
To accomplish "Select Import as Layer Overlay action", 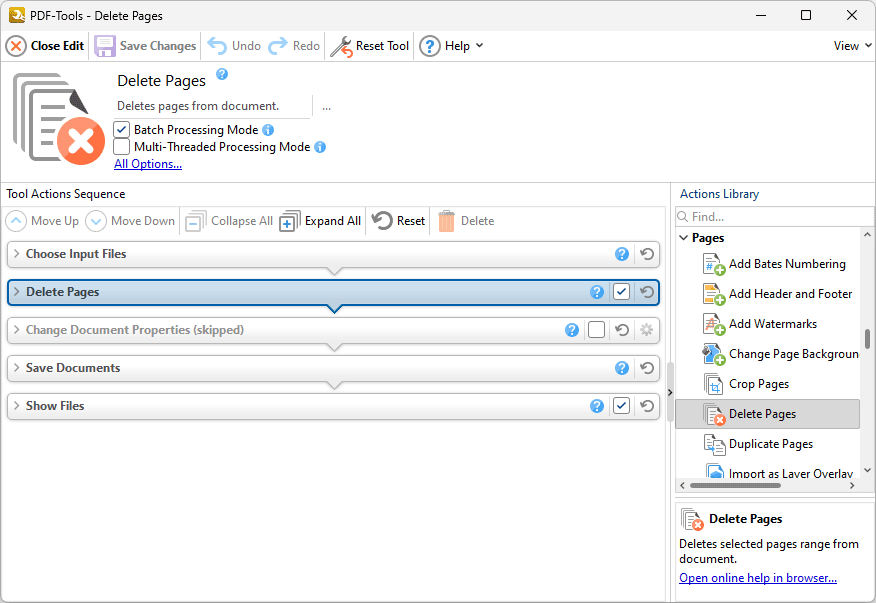I will click(x=778, y=472).
